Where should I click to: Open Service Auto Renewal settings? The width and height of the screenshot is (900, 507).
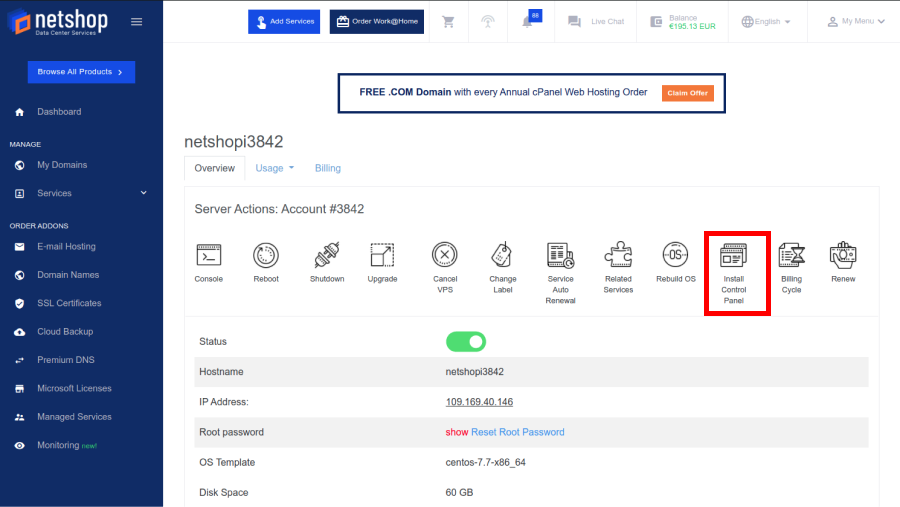coord(560,273)
